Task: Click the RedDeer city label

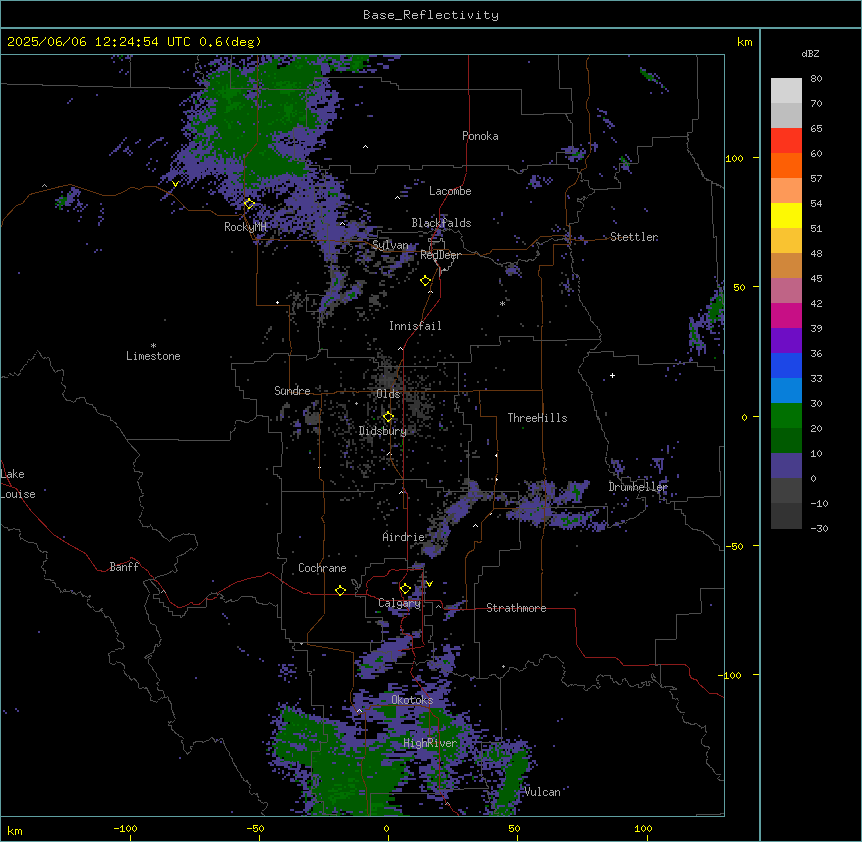Action: pos(440,255)
